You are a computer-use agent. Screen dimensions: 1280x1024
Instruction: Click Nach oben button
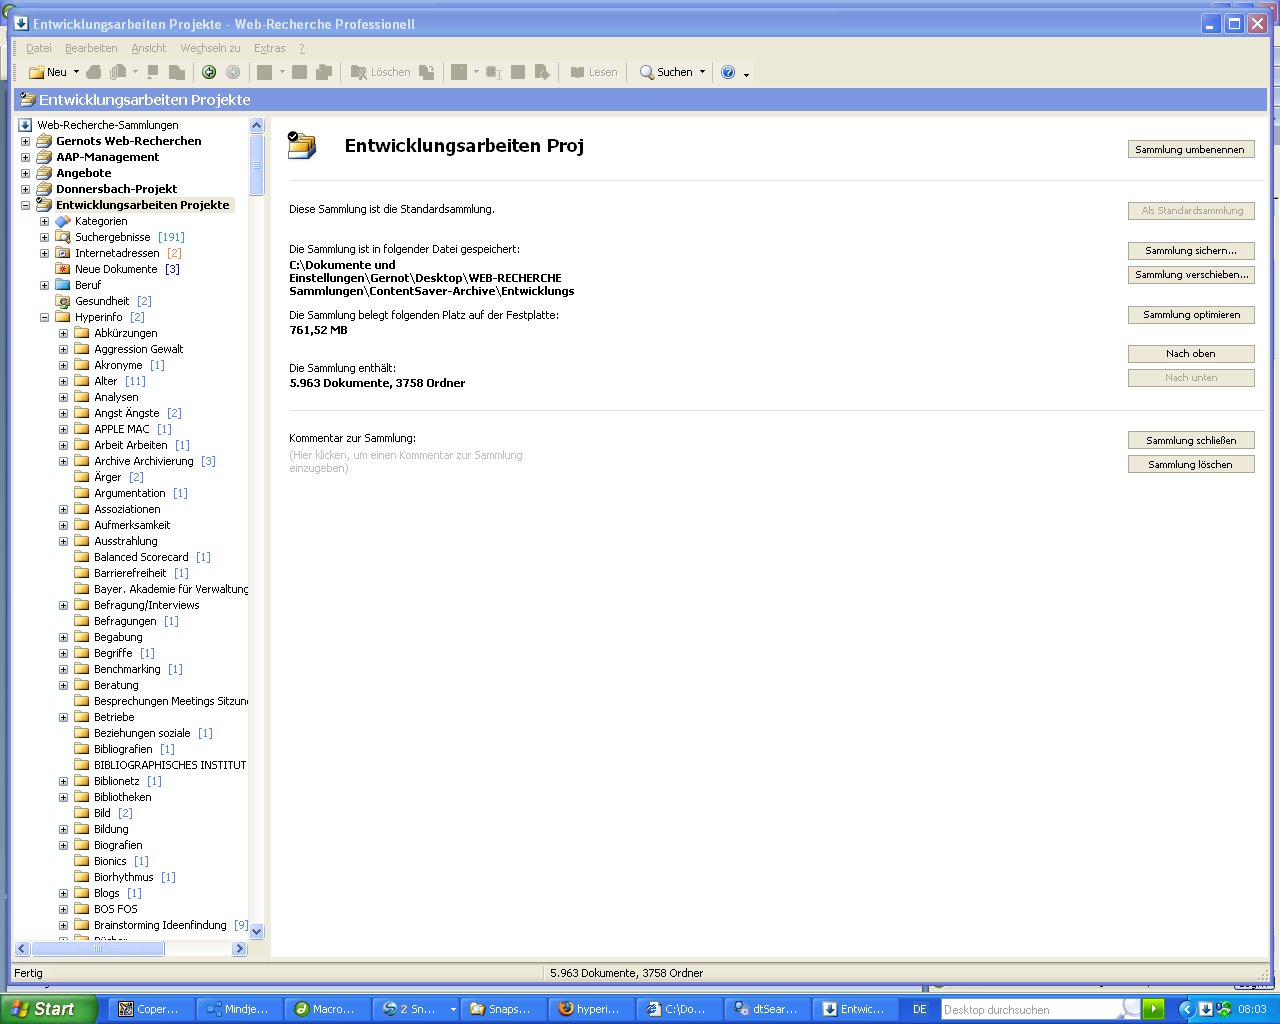click(1190, 354)
